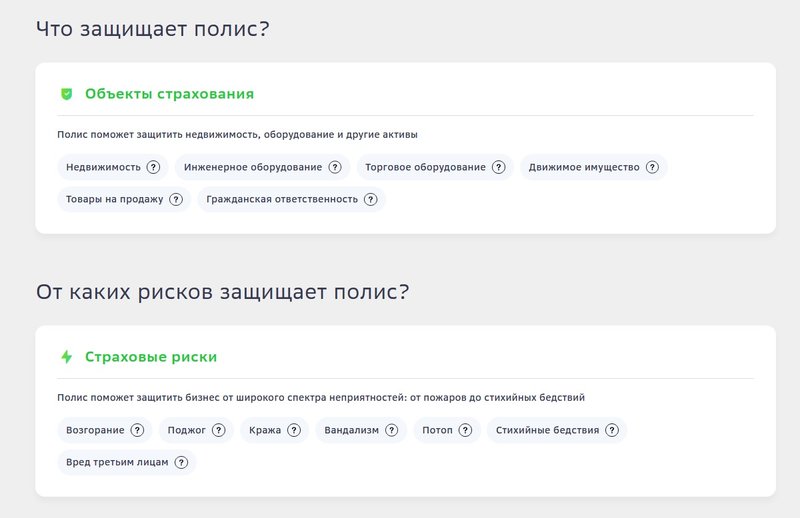Choose the Движимое имущество label
This screenshot has height=518, width=800.
tap(584, 167)
